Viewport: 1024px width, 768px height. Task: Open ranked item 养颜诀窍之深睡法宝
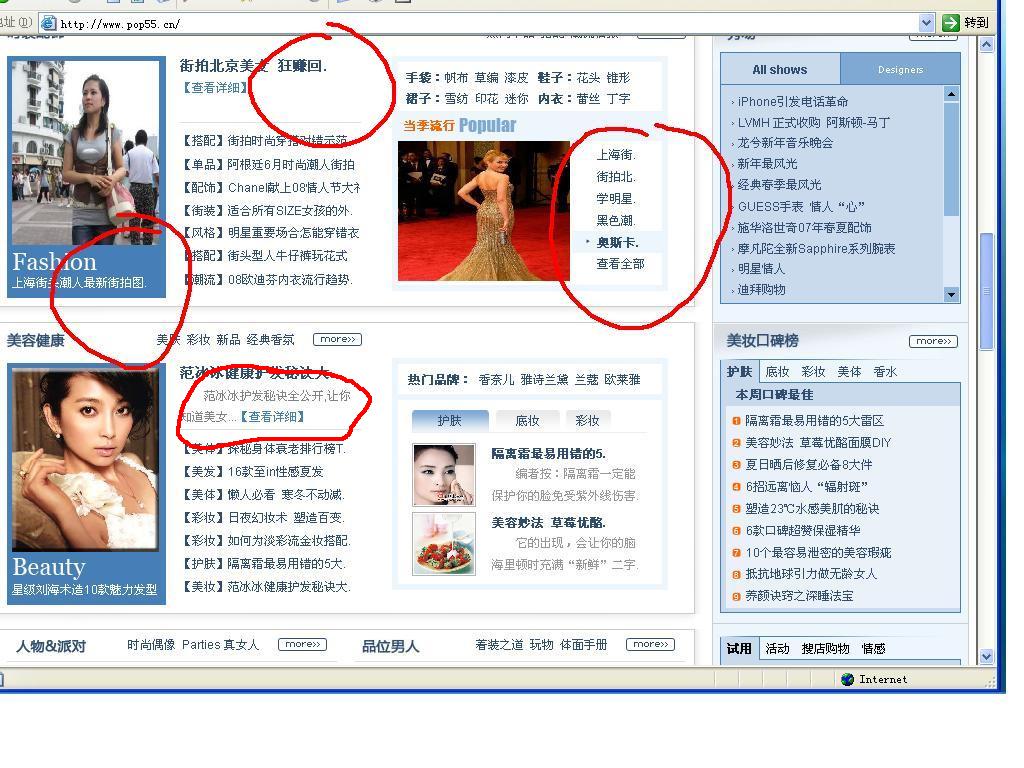coord(799,596)
